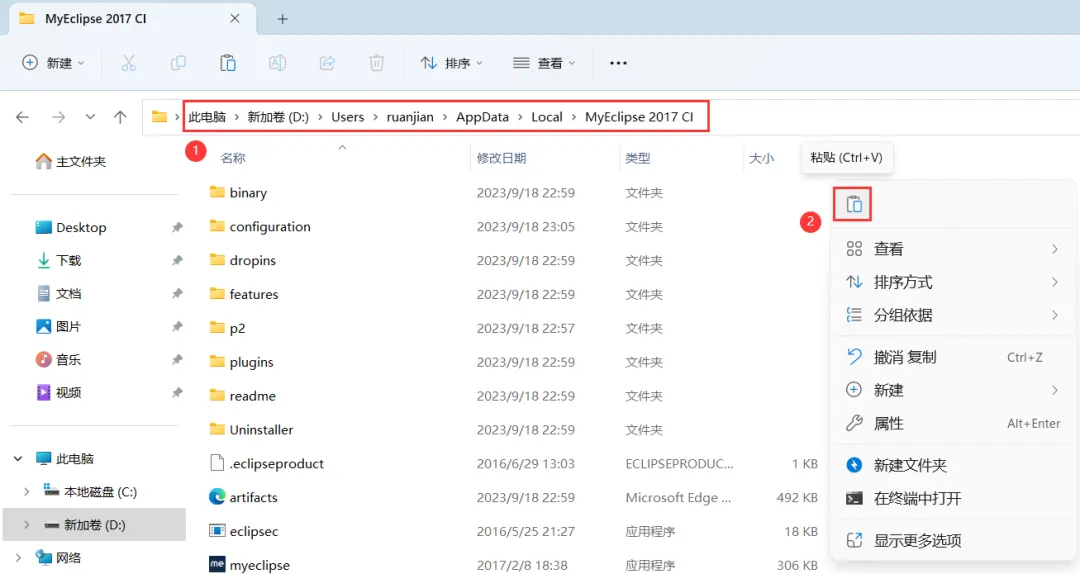Open 分组依据 submenu in context menu

[x=953, y=315]
